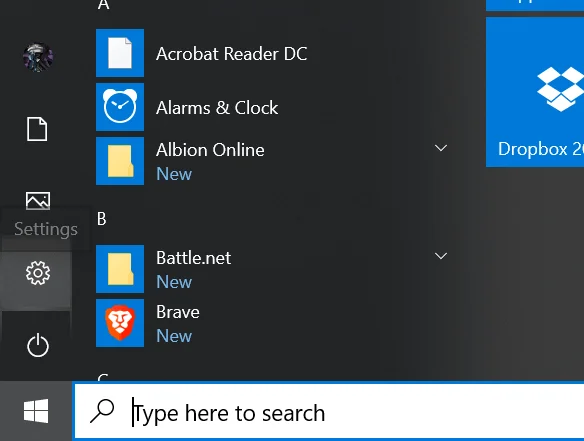
Task: Select the Albion Online label
Action: click(210, 150)
